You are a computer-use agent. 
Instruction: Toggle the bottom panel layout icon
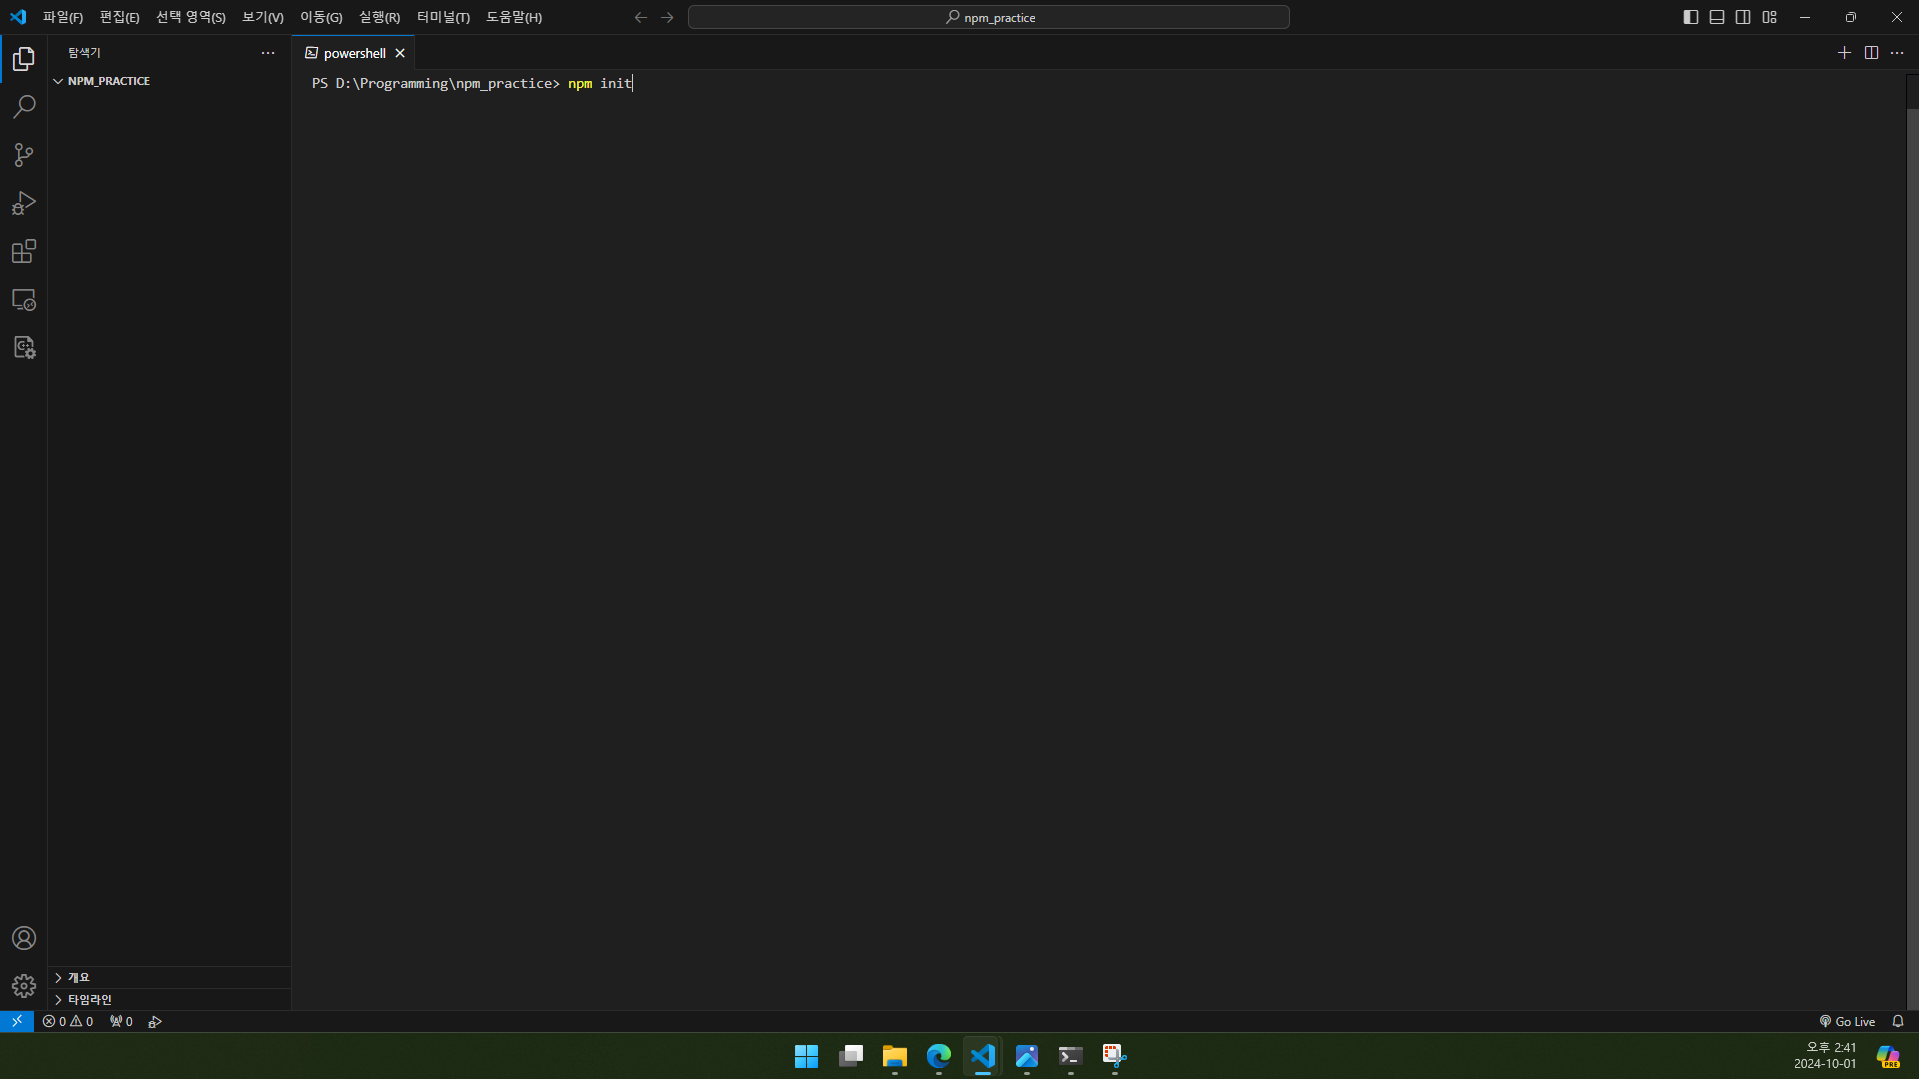coord(1717,17)
